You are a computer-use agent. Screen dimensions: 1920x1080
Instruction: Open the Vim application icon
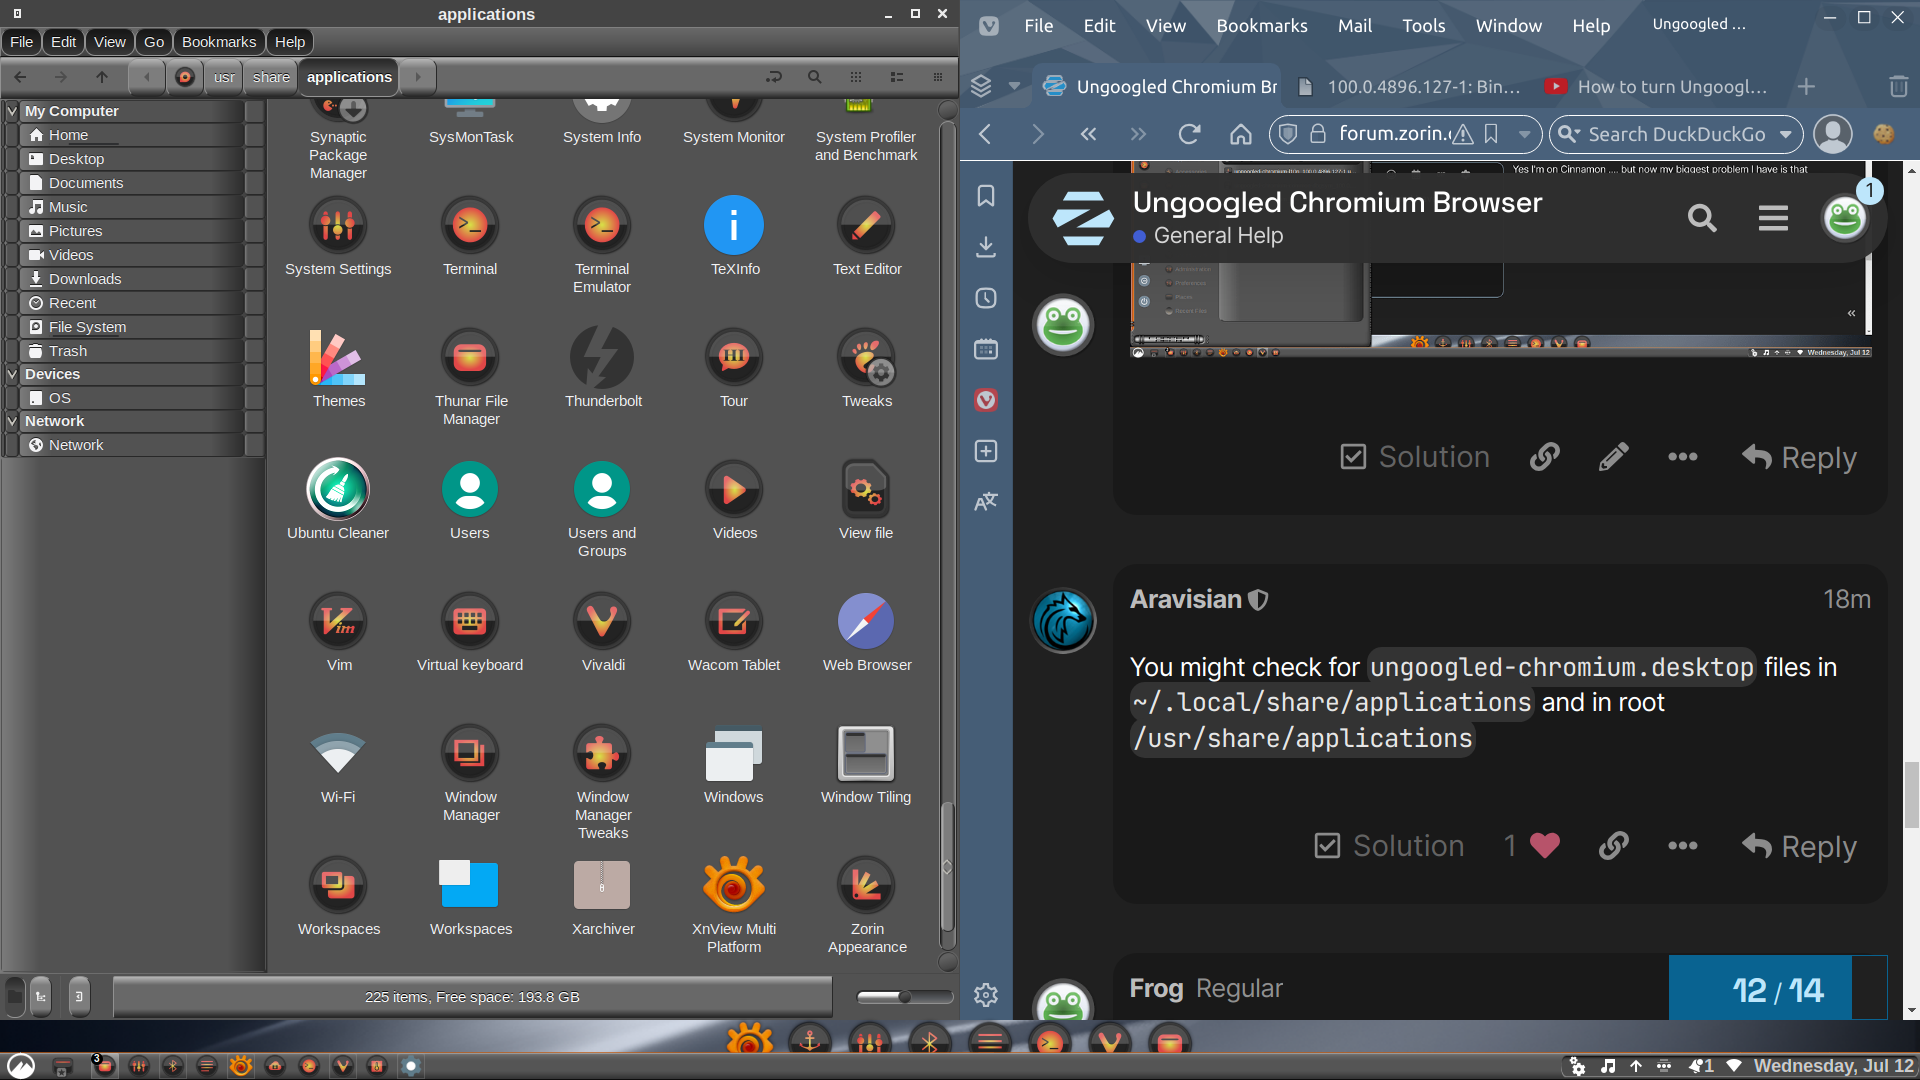pos(338,621)
